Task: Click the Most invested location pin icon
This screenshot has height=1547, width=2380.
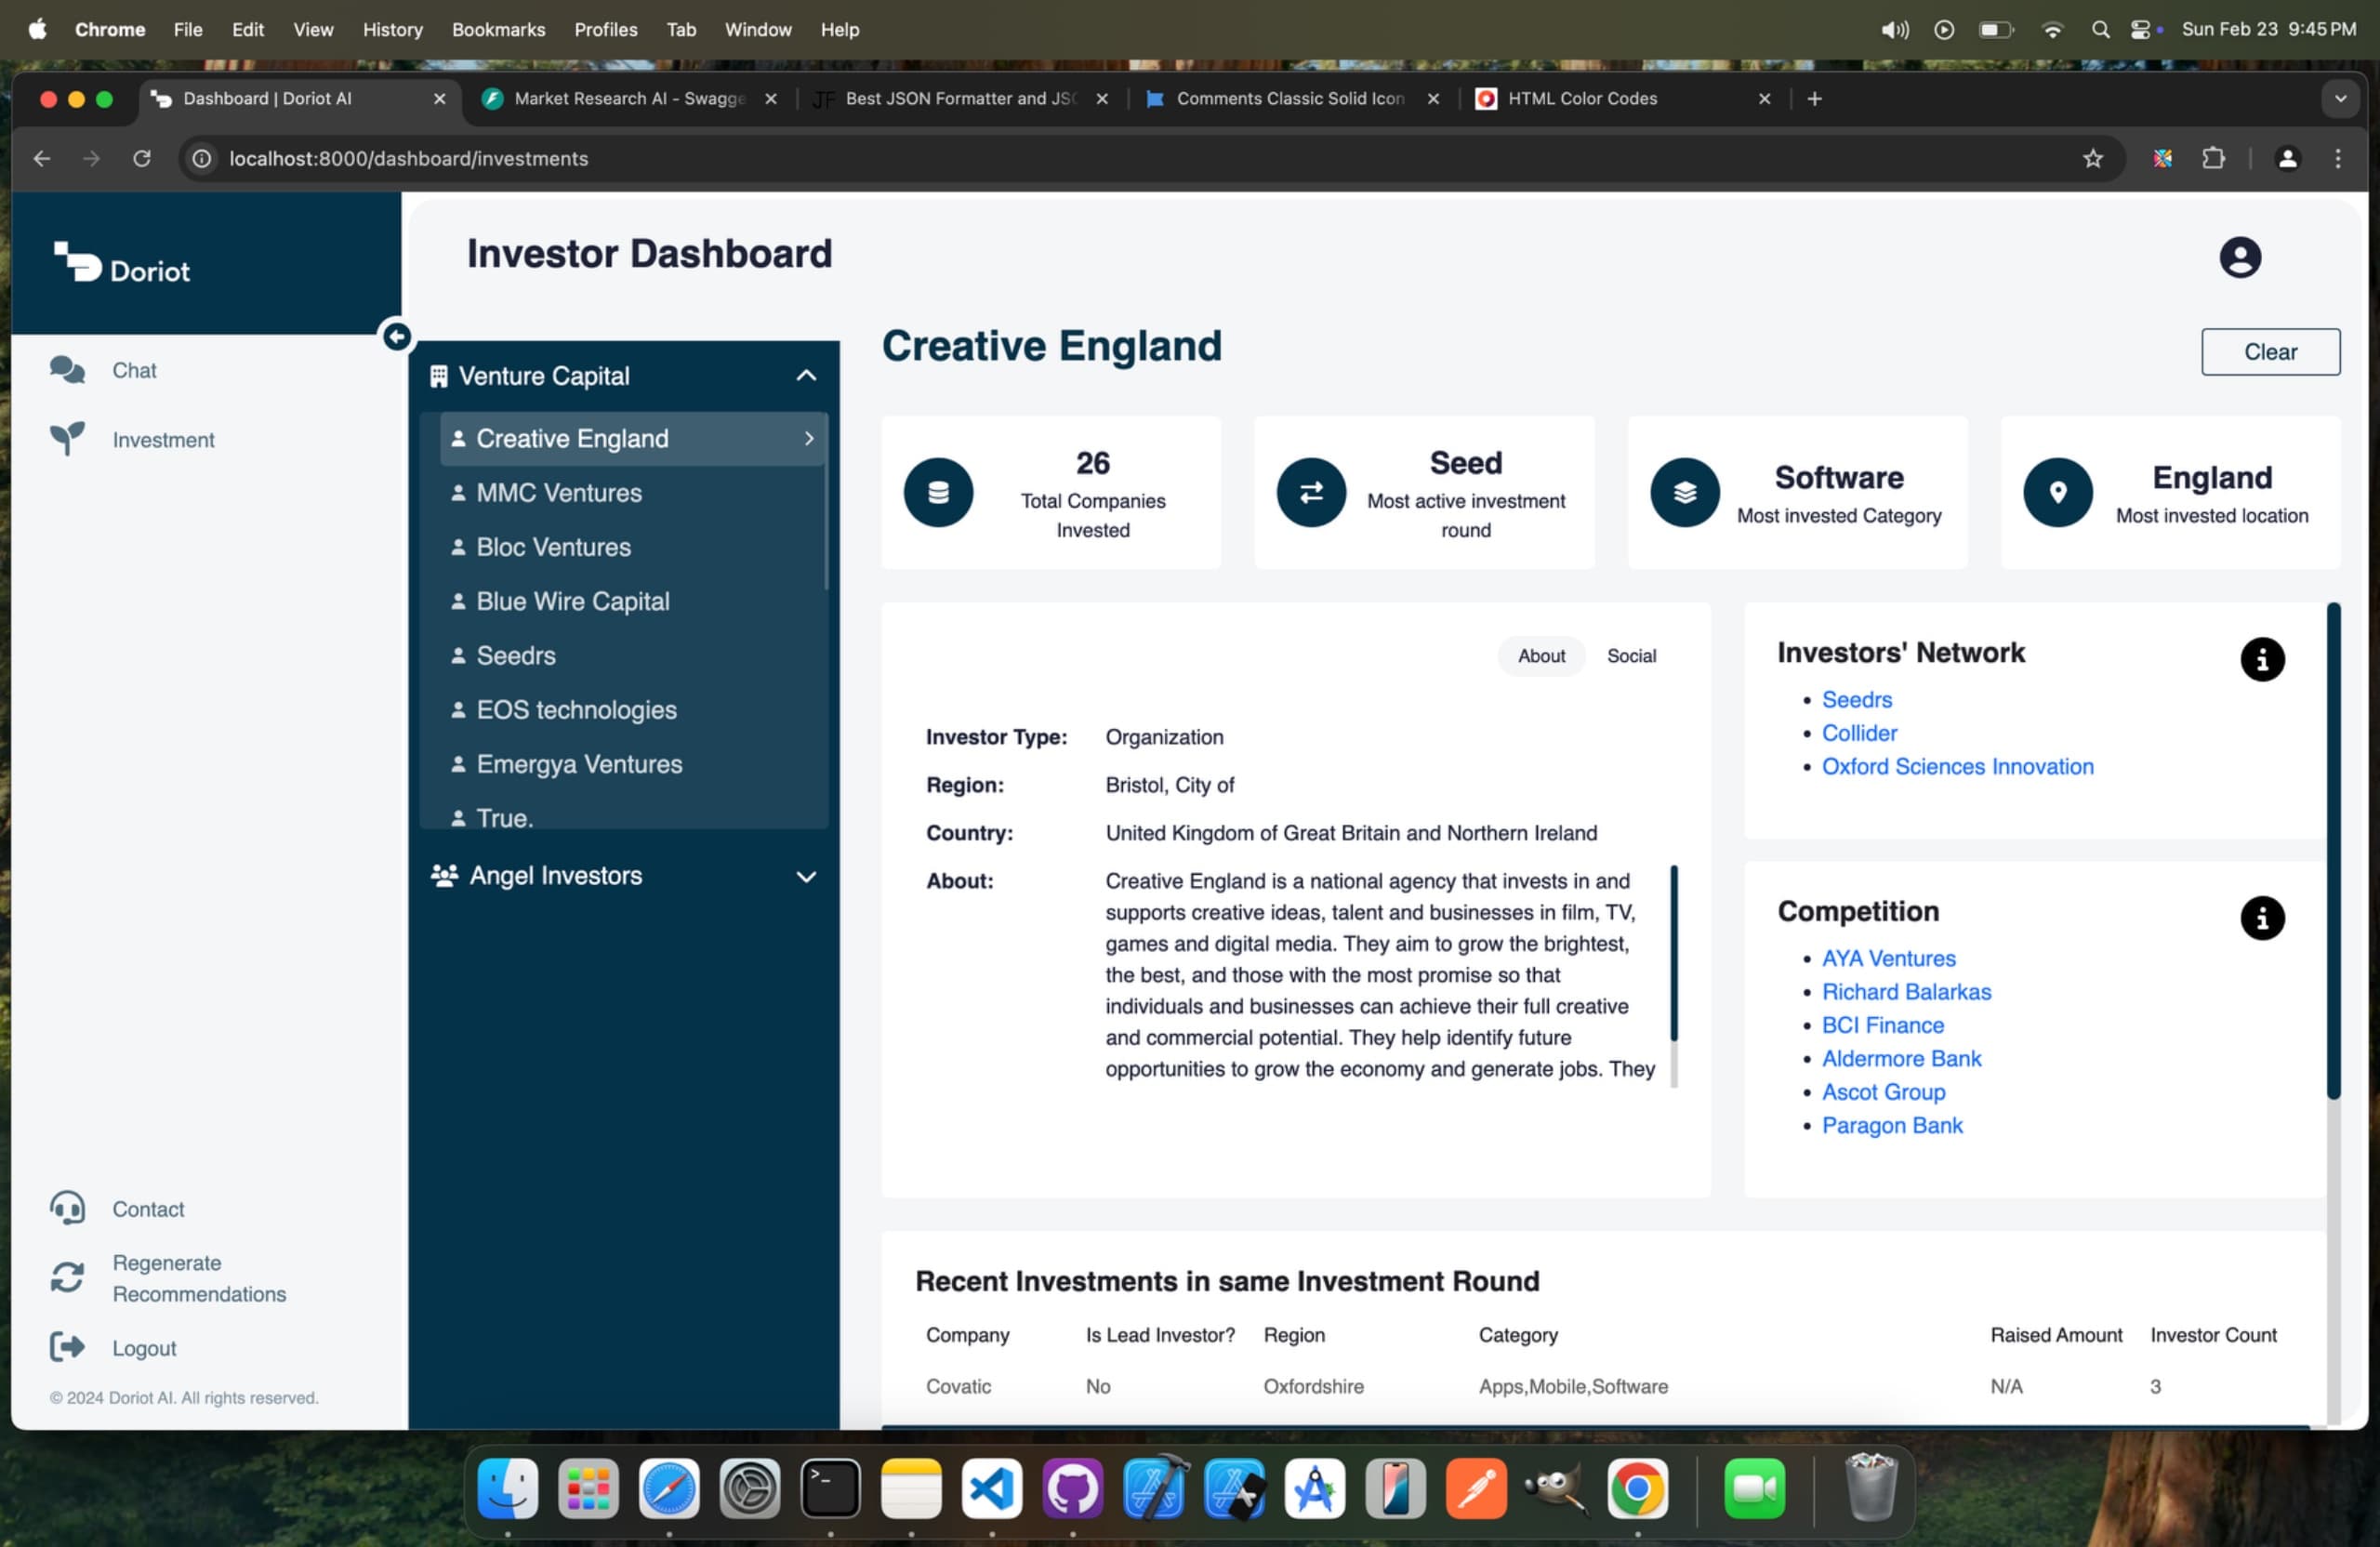Action: tap(2057, 492)
